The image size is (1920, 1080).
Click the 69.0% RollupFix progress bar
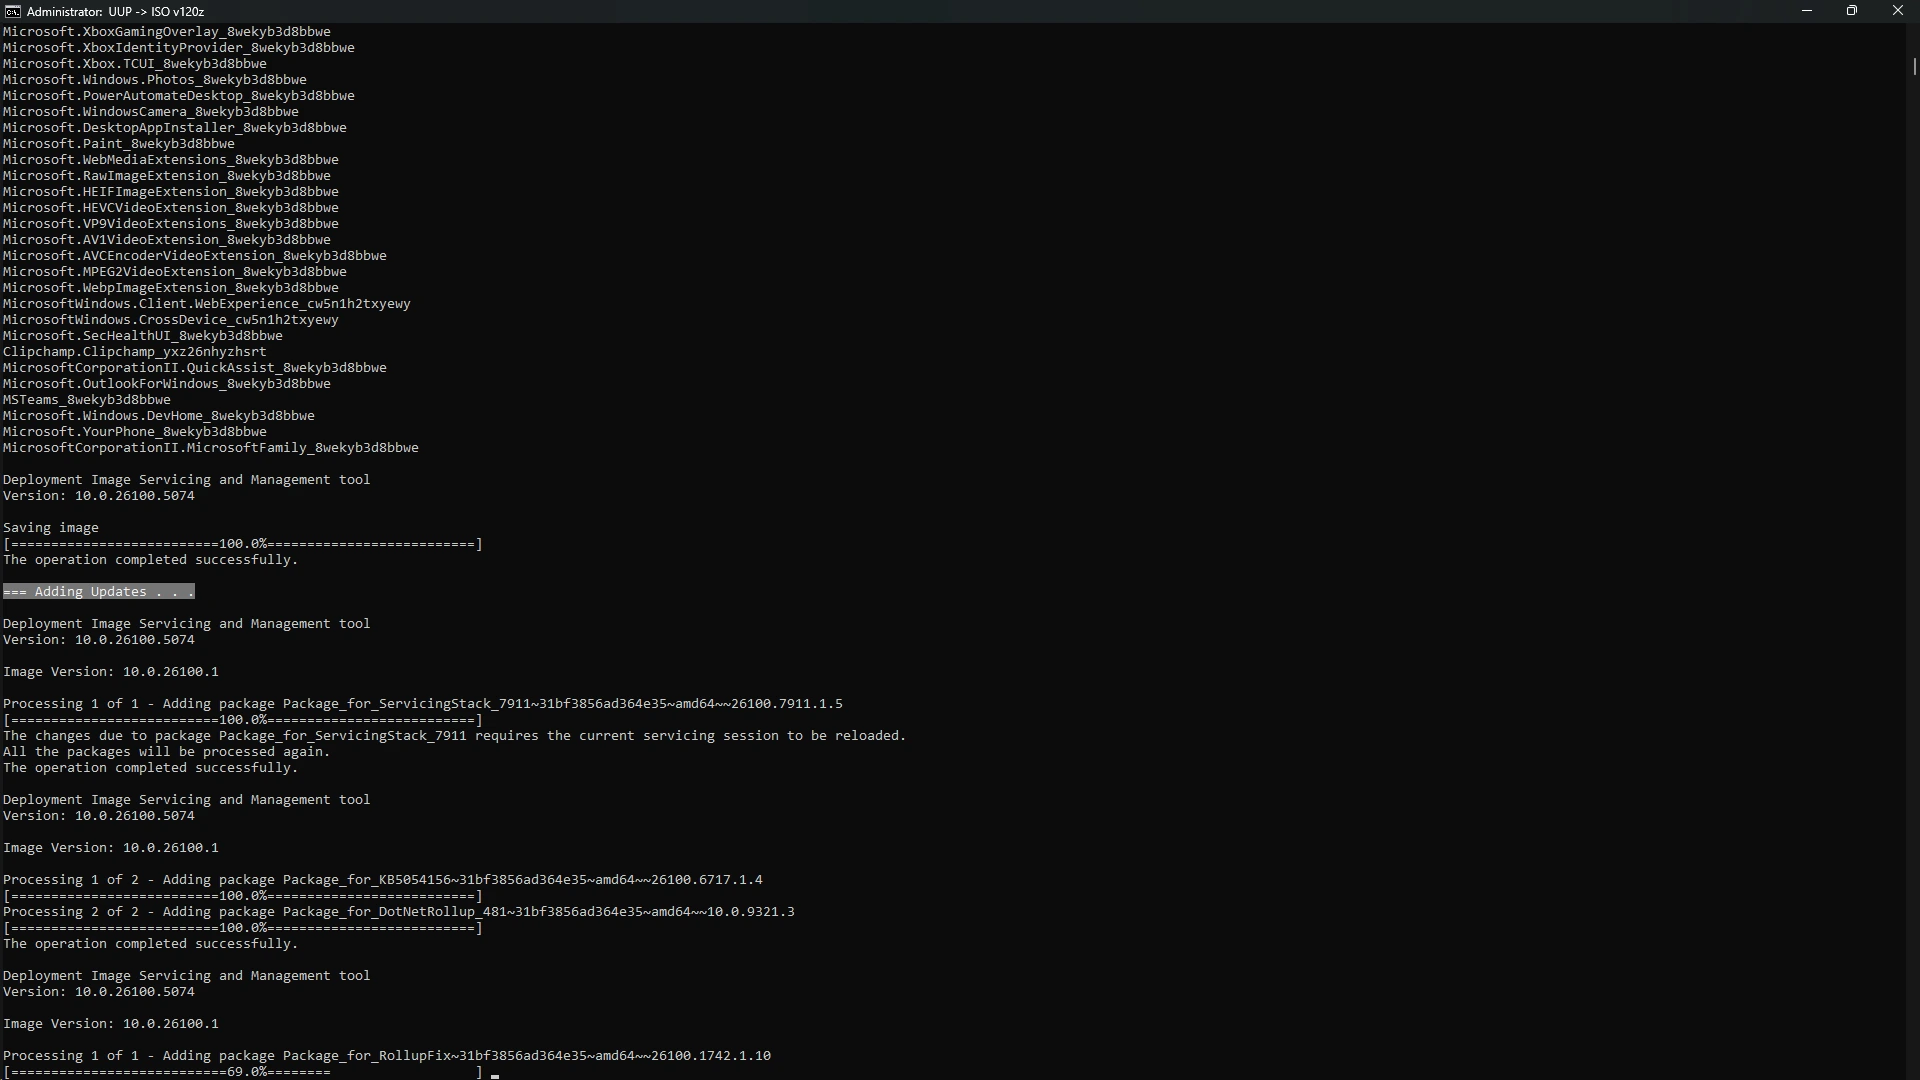(x=243, y=1072)
